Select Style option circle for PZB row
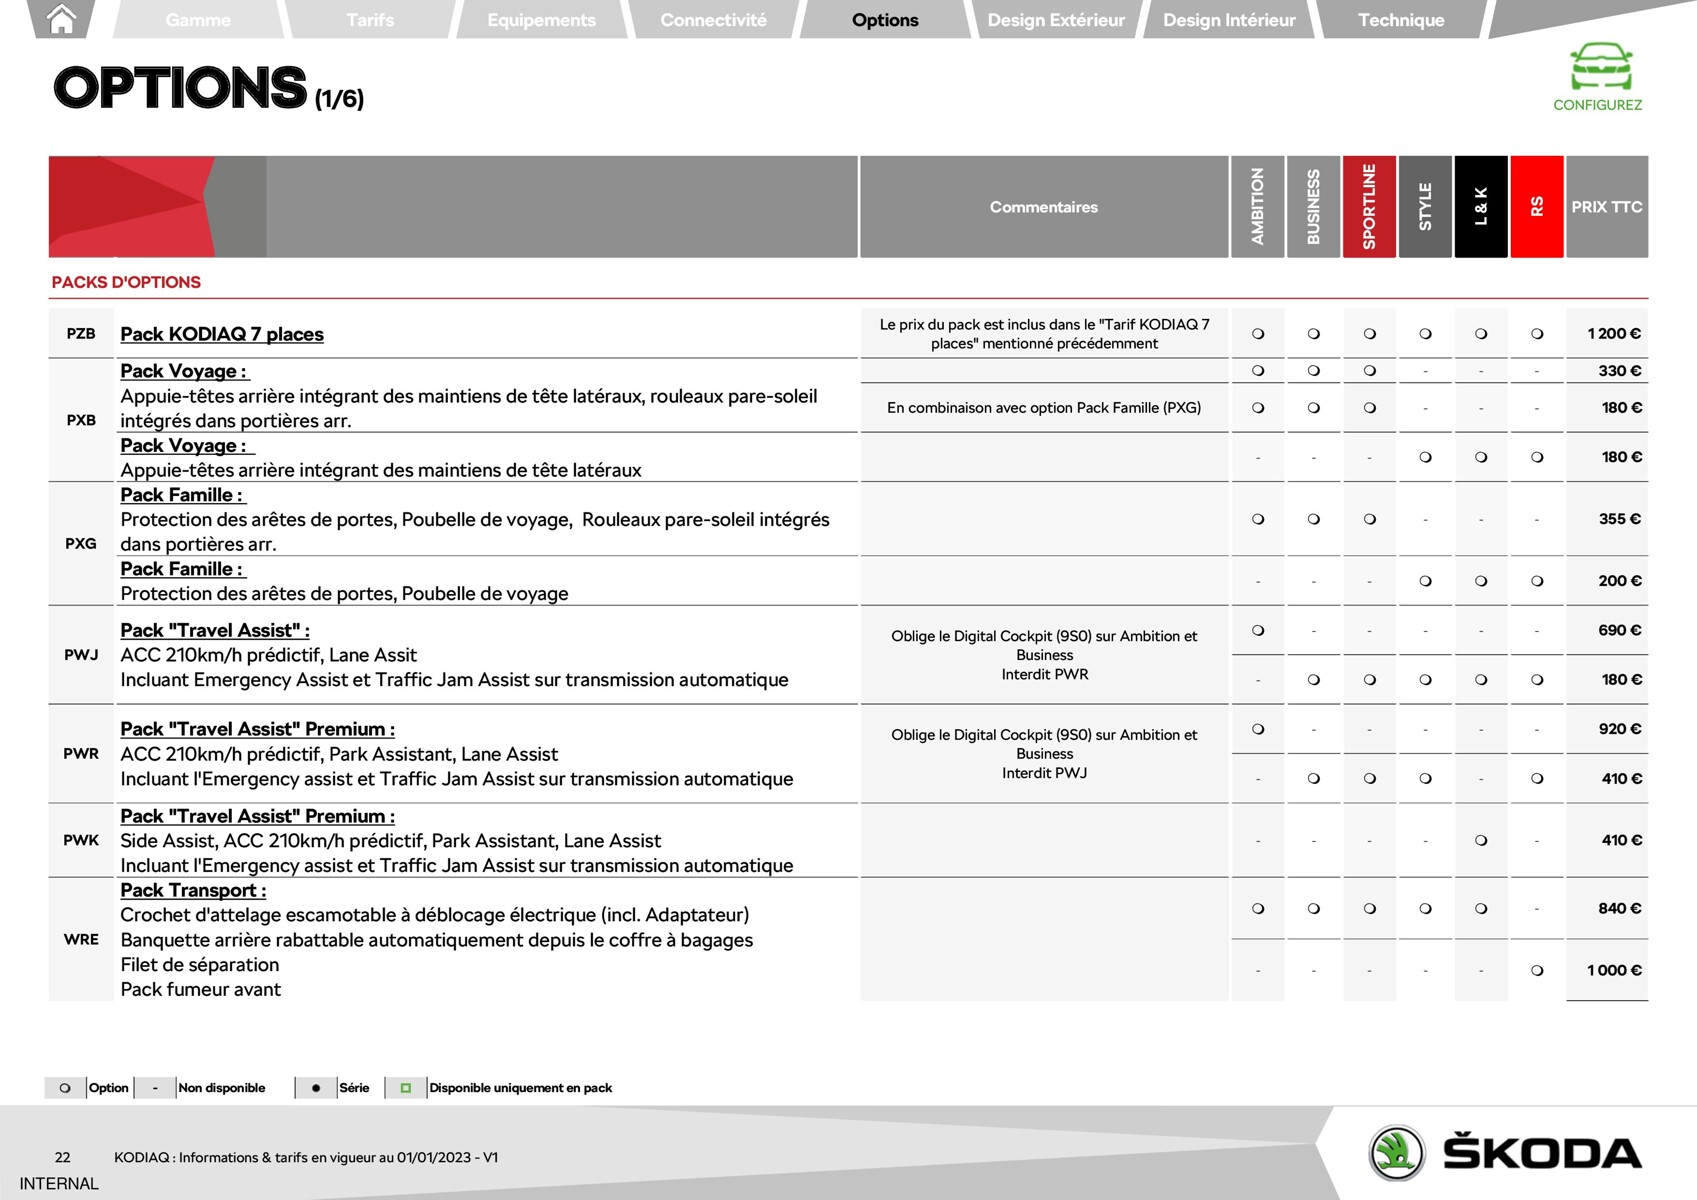 click(x=1426, y=334)
